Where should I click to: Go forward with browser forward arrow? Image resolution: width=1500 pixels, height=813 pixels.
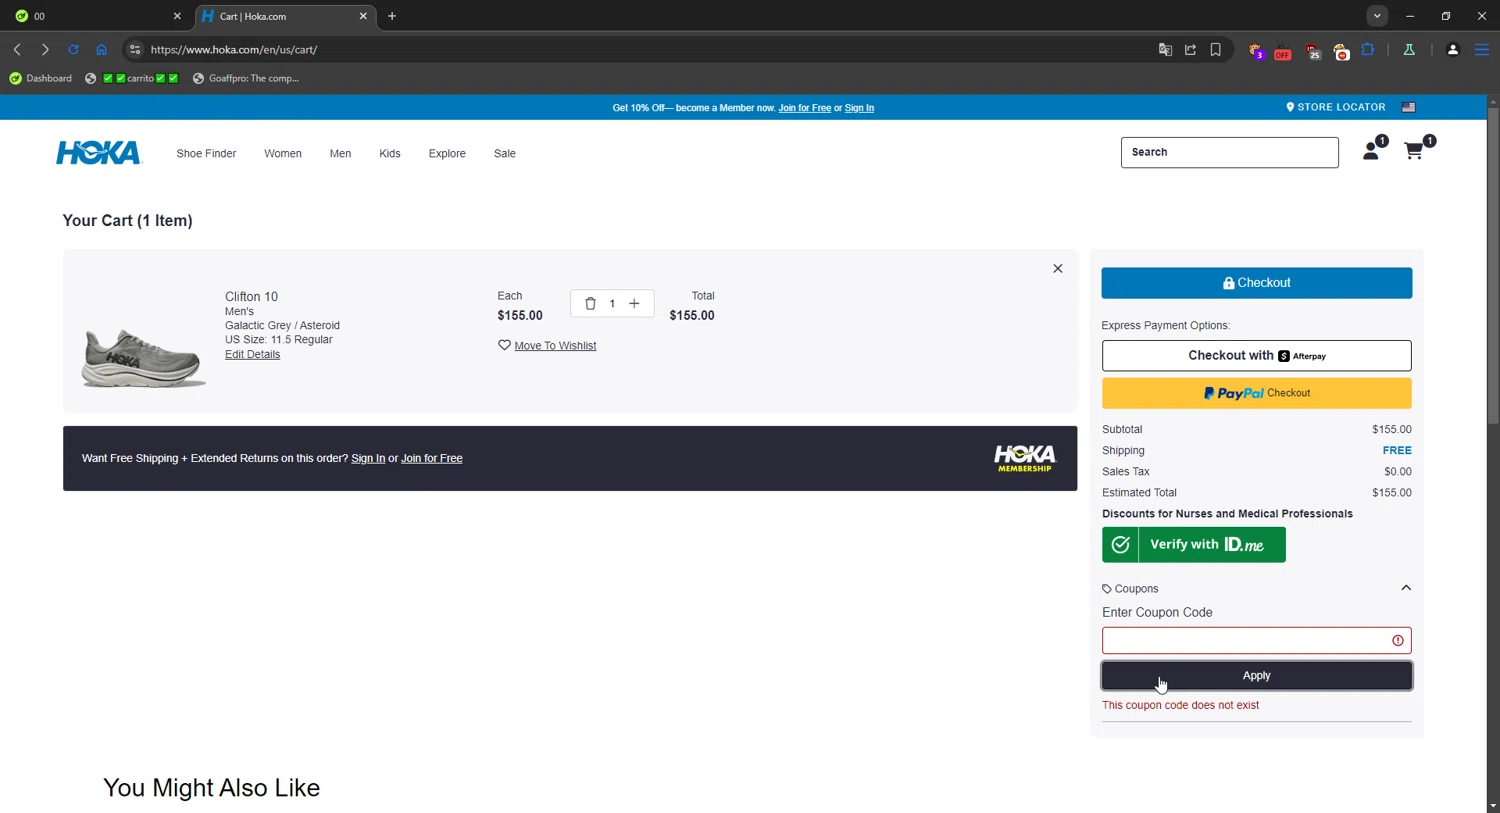point(45,49)
